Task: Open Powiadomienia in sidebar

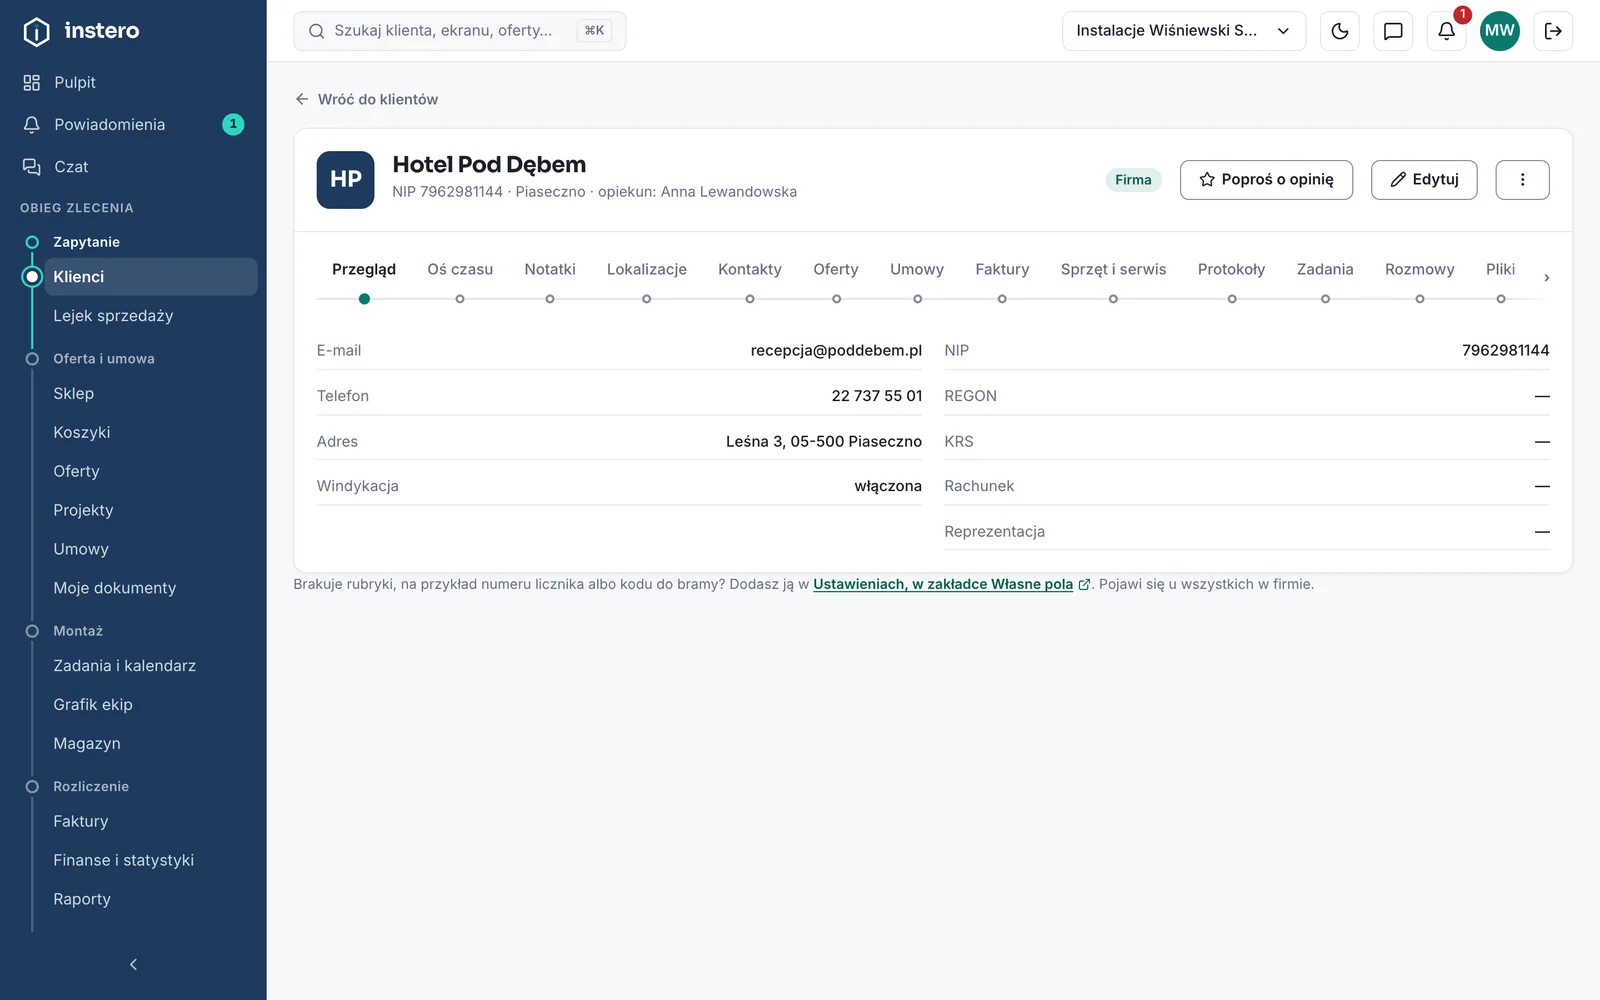Action: click(133, 124)
